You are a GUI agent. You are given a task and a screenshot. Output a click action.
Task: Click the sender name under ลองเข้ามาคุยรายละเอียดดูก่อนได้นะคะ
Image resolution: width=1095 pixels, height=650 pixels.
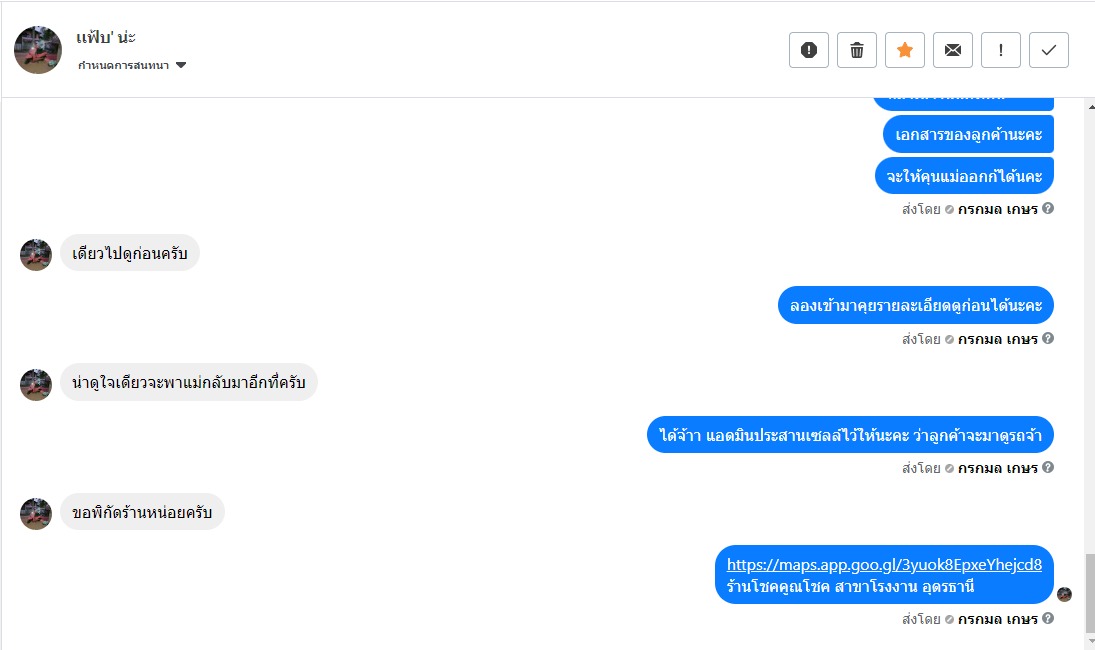997,339
